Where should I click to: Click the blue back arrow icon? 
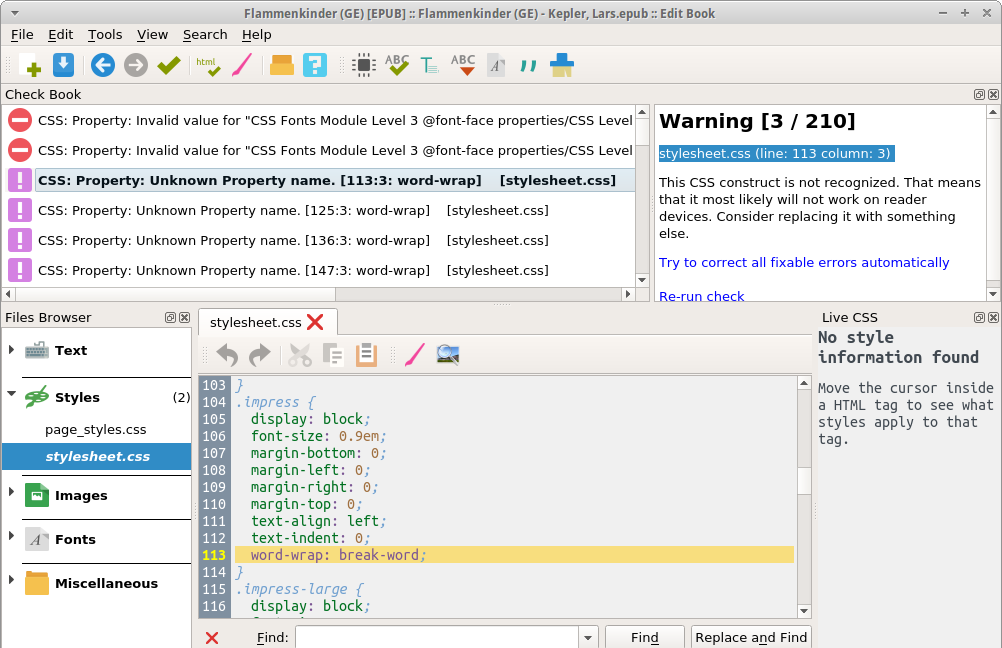pos(102,65)
